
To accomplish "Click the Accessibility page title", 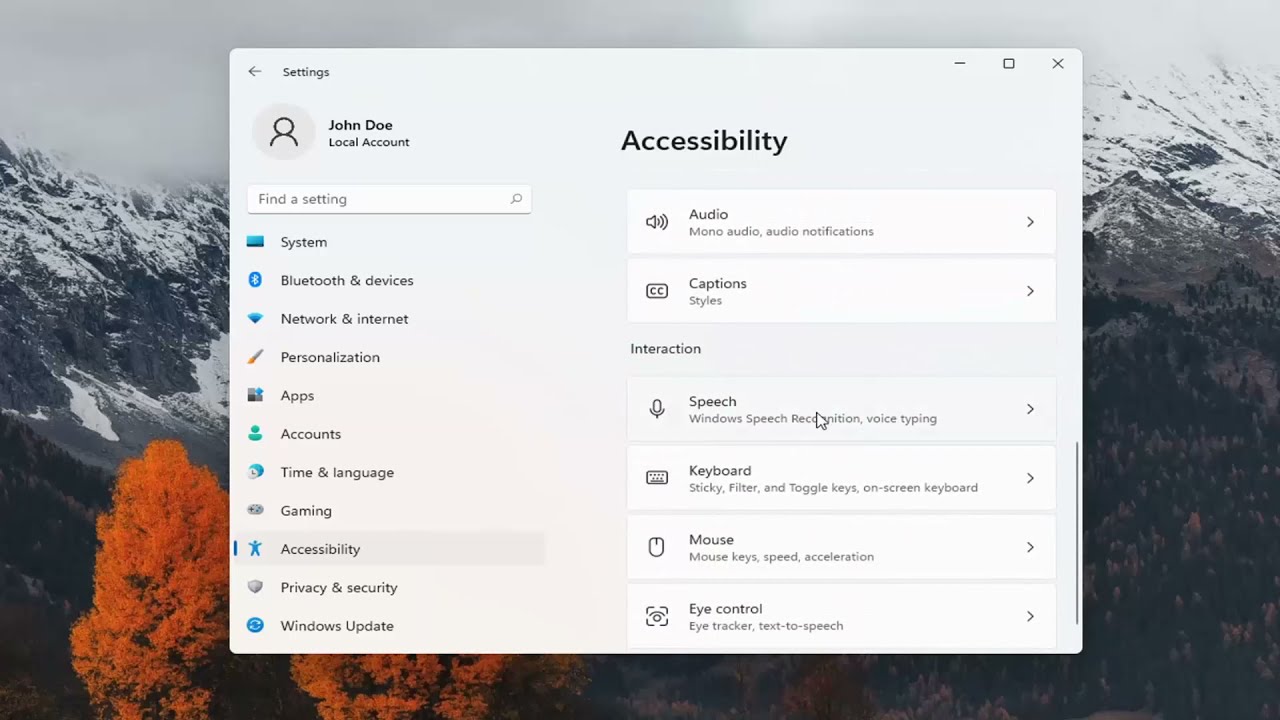I will (704, 141).
